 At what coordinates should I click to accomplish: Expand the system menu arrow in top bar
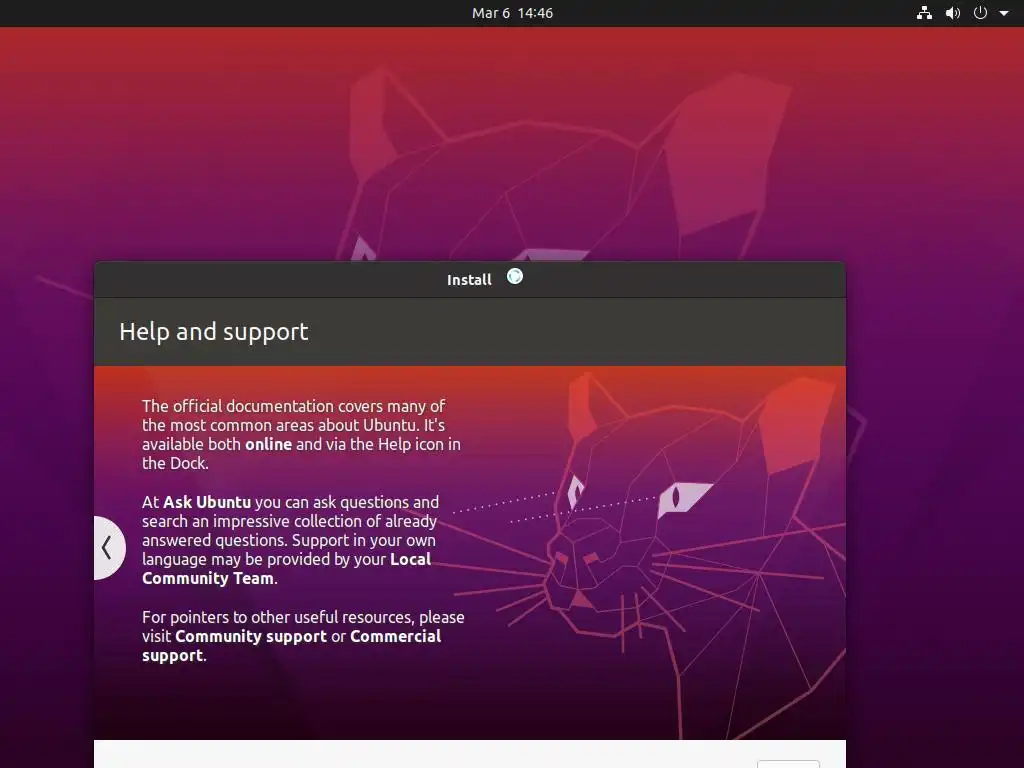pos(1004,13)
